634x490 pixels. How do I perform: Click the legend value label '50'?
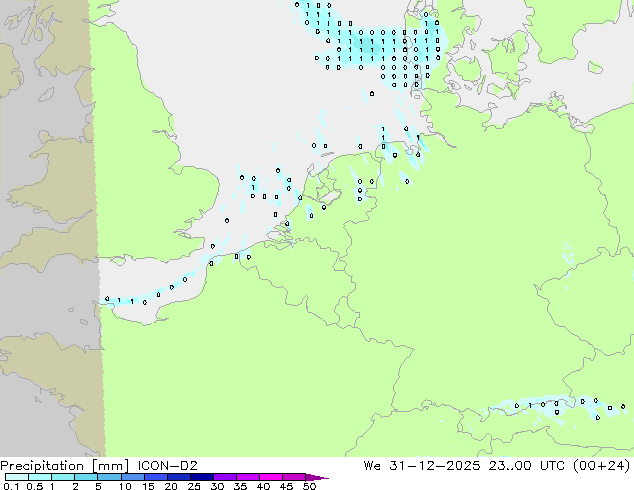(310, 486)
